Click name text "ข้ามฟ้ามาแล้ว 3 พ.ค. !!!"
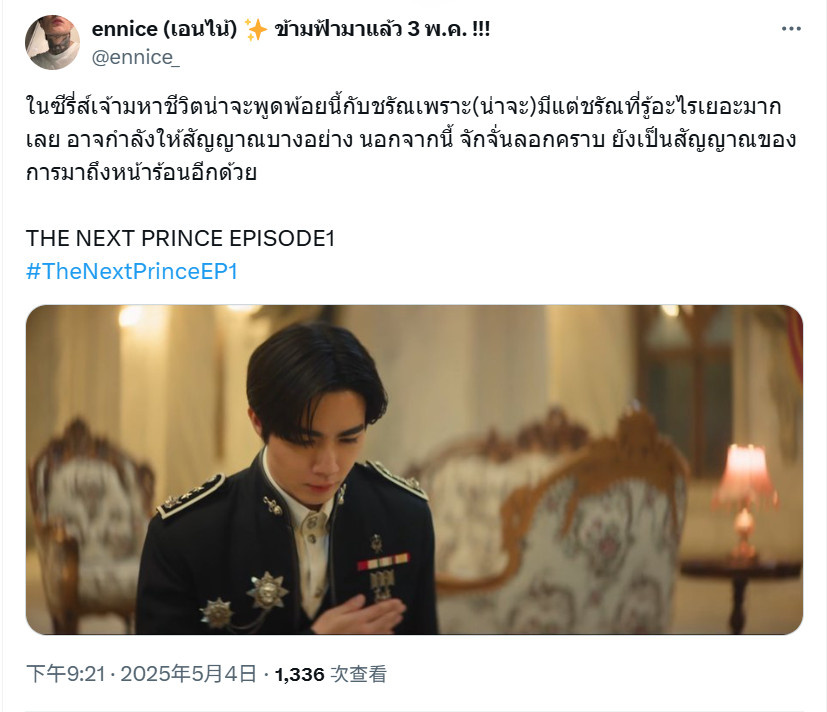 click(382, 29)
